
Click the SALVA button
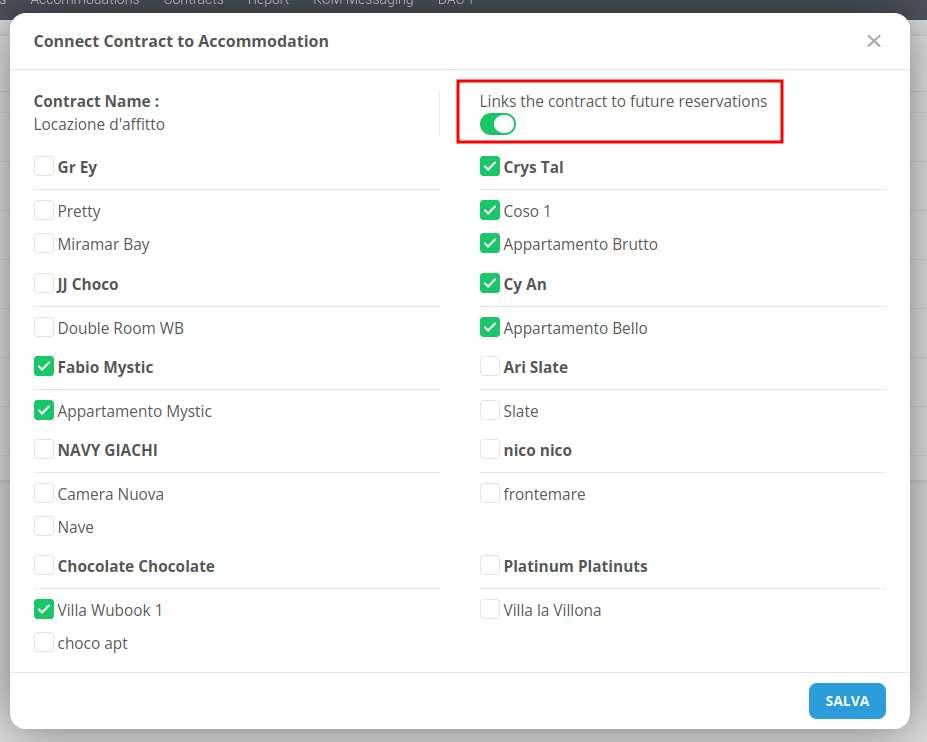coord(846,701)
